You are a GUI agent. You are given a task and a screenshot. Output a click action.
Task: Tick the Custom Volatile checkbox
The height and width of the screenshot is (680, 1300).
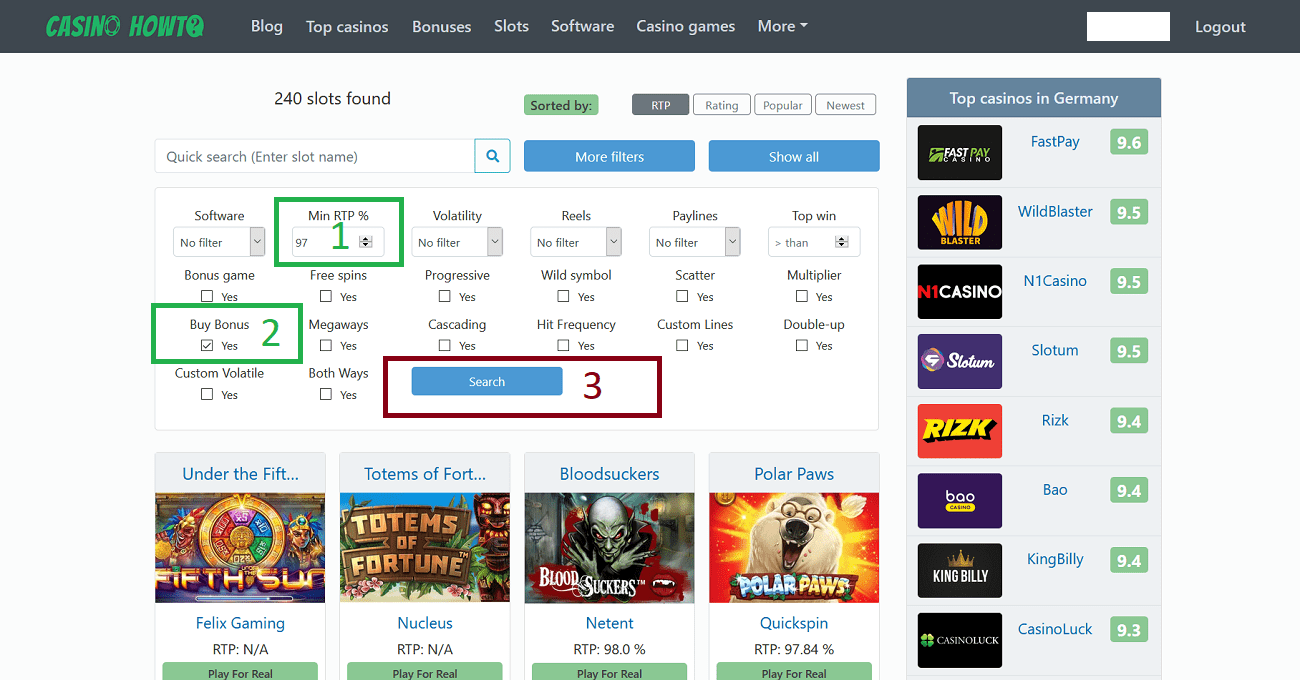(x=207, y=394)
